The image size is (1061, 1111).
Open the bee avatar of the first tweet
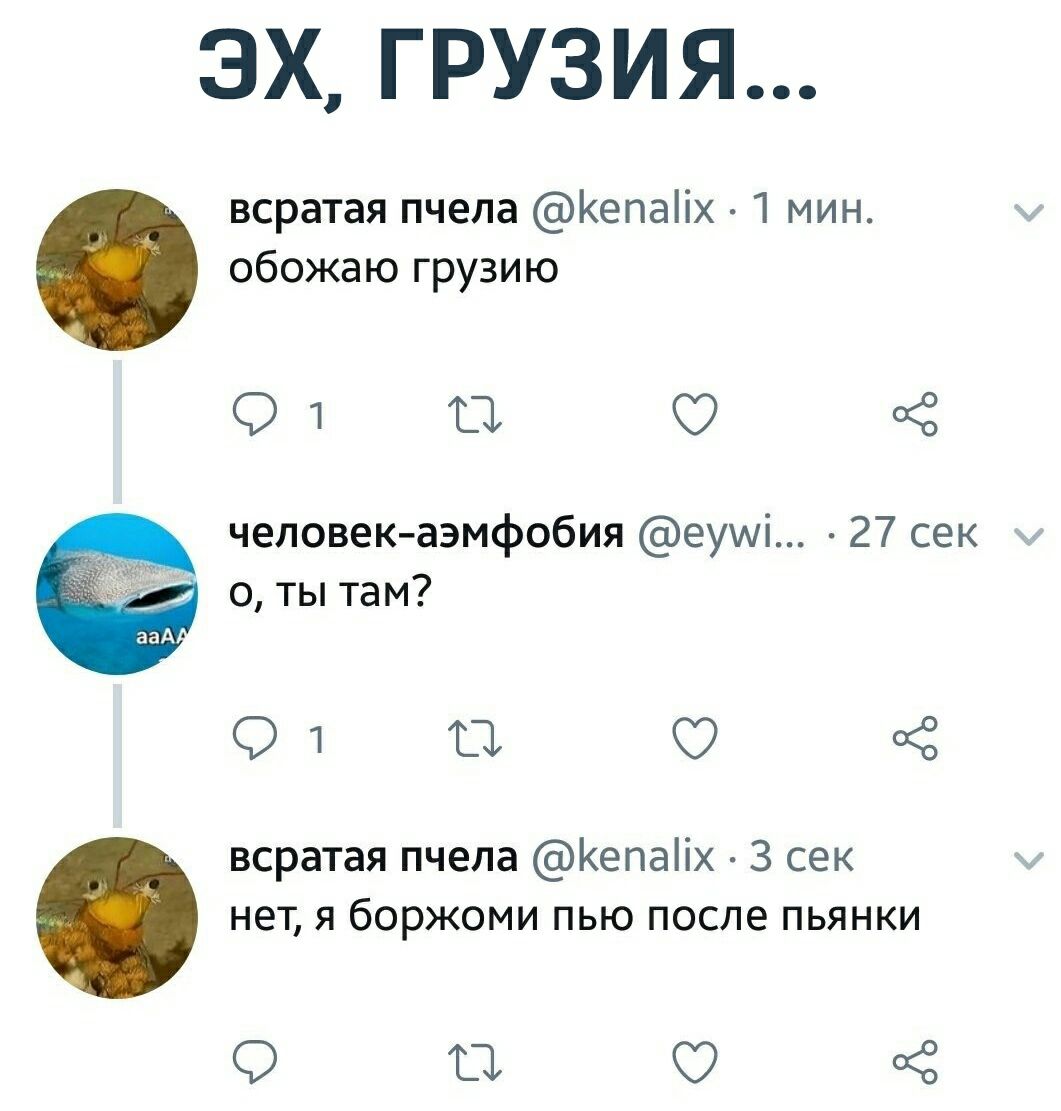pyautogui.click(x=118, y=270)
